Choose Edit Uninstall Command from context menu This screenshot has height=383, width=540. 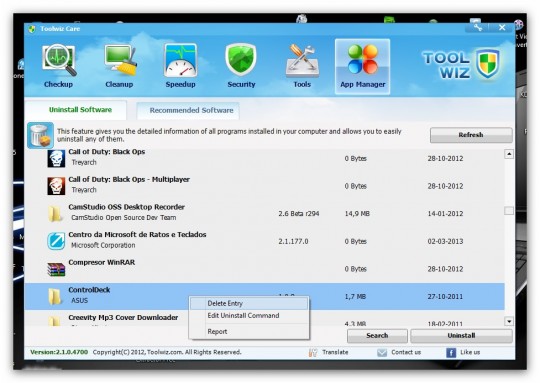point(249,315)
